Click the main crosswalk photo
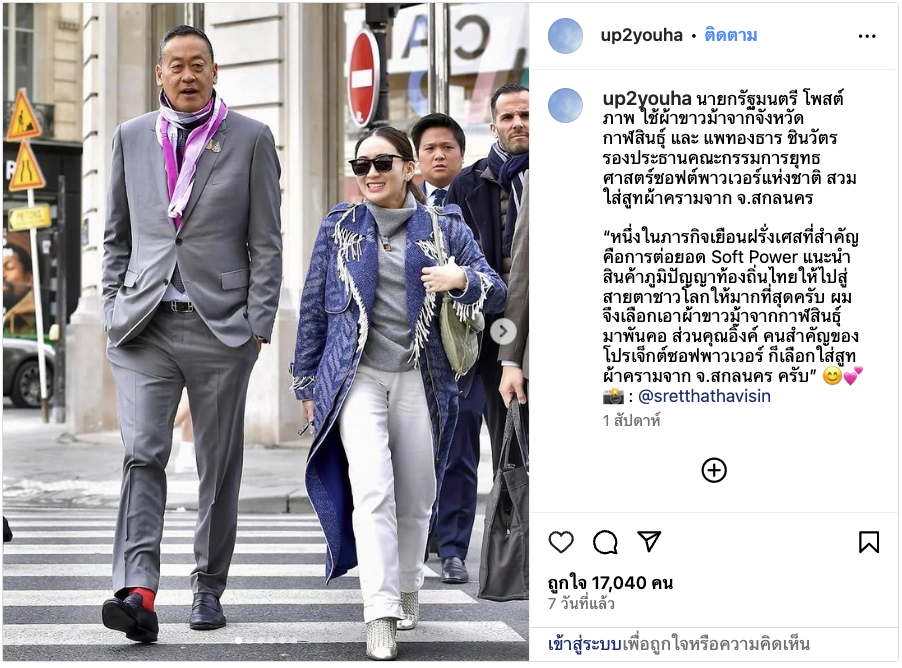Image resolution: width=902 pixels, height=668 pixels. [x=266, y=332]
